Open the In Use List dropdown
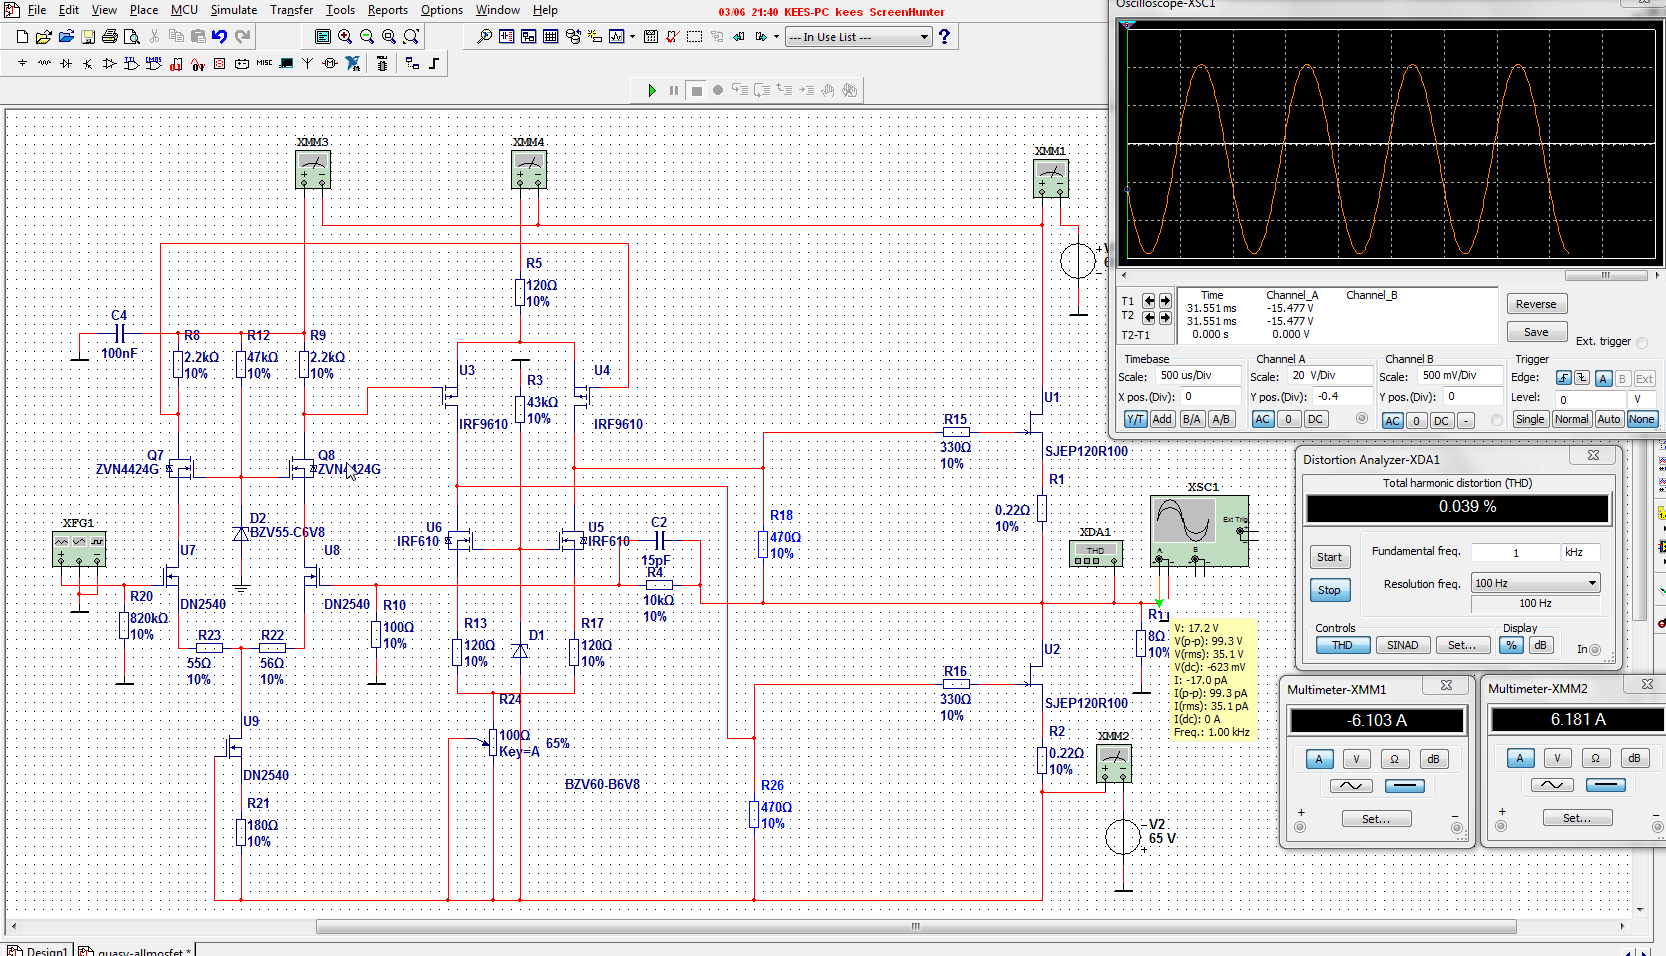The image size is (1666, 956). click(858, 37)
